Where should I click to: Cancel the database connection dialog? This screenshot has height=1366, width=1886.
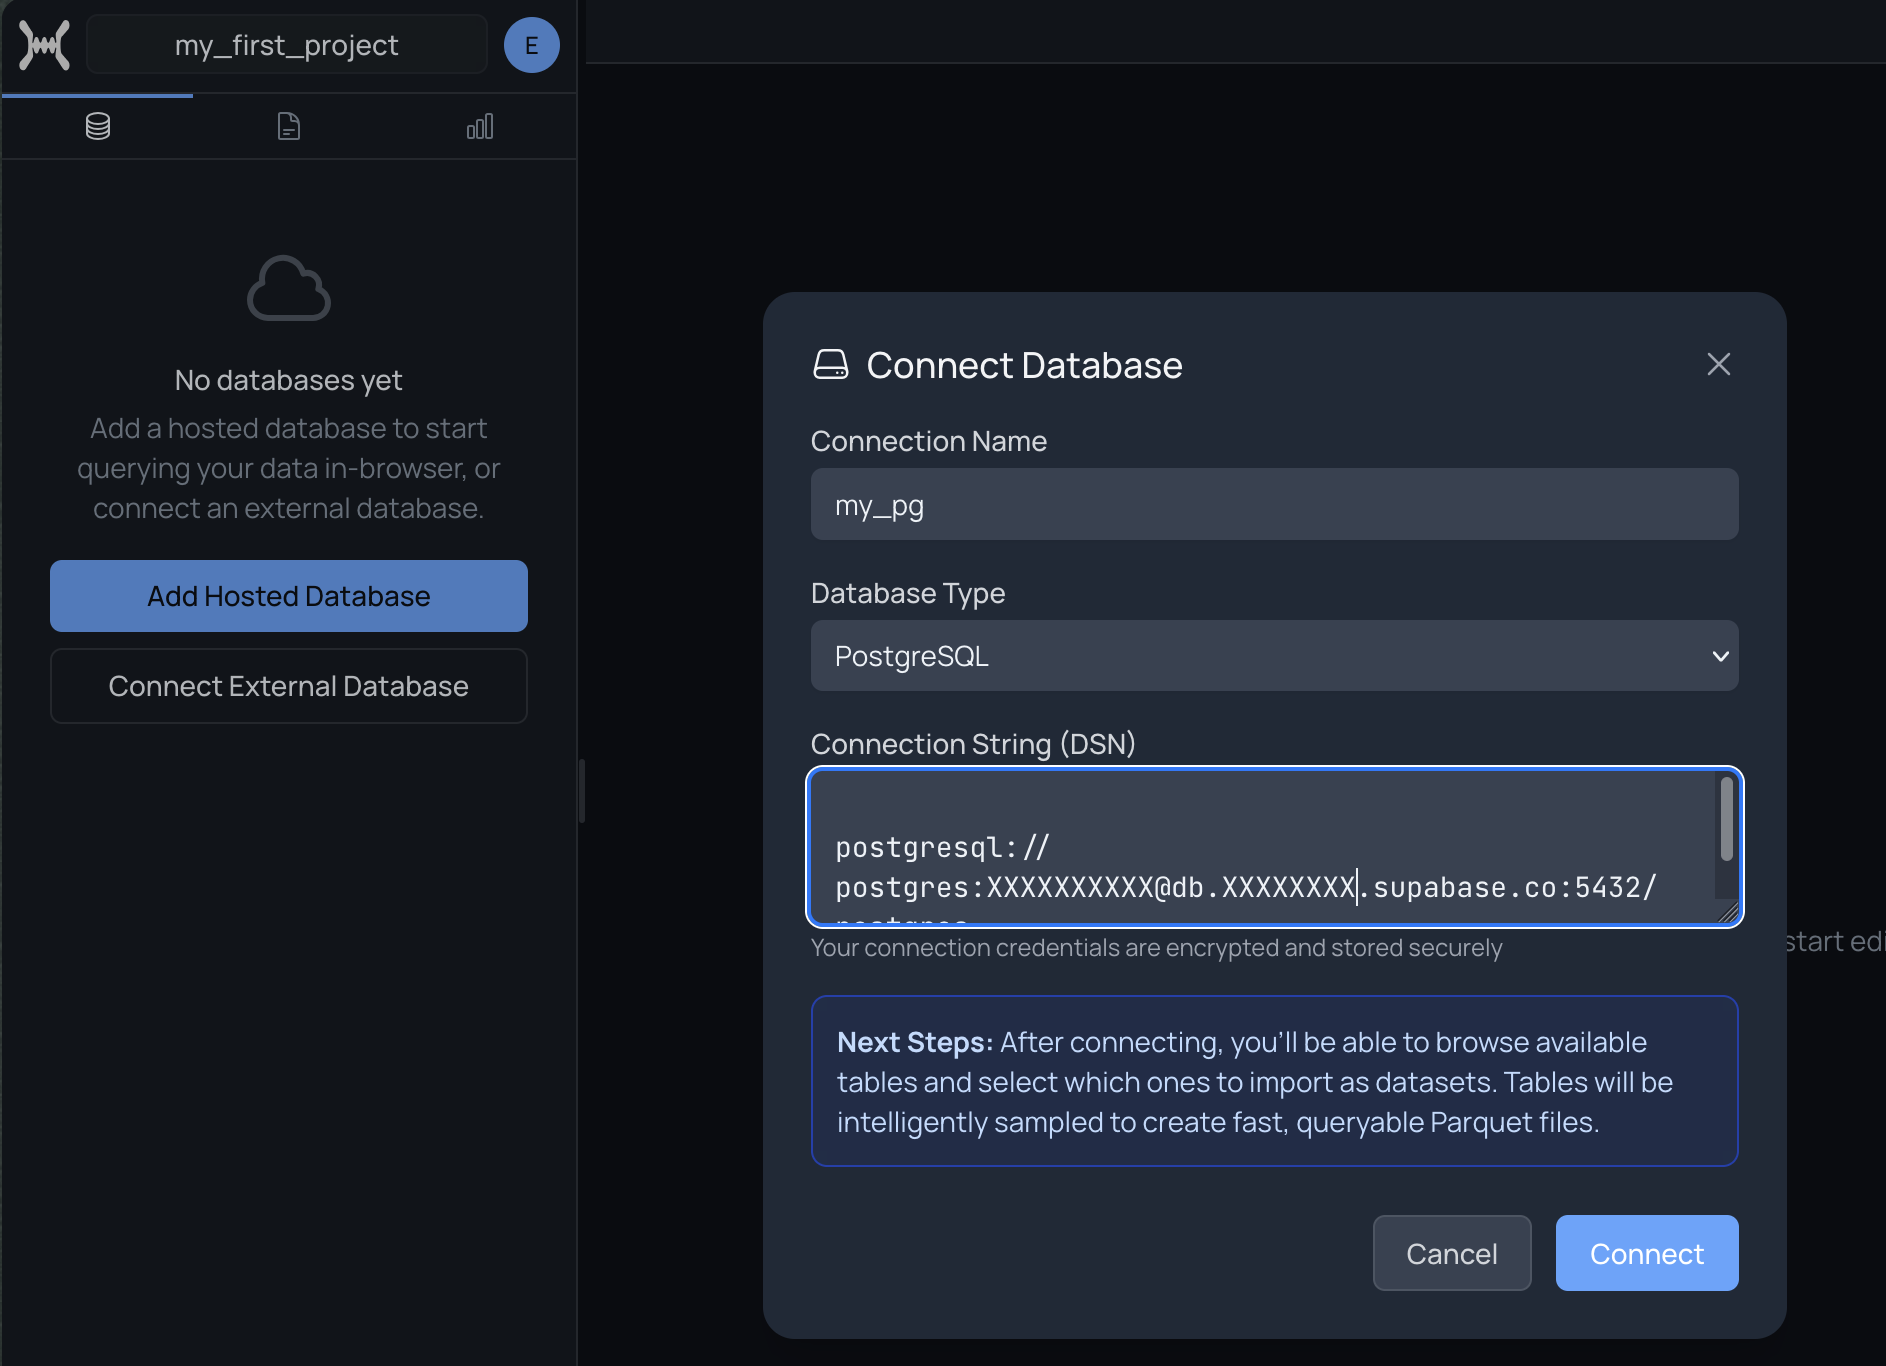1451,1253
